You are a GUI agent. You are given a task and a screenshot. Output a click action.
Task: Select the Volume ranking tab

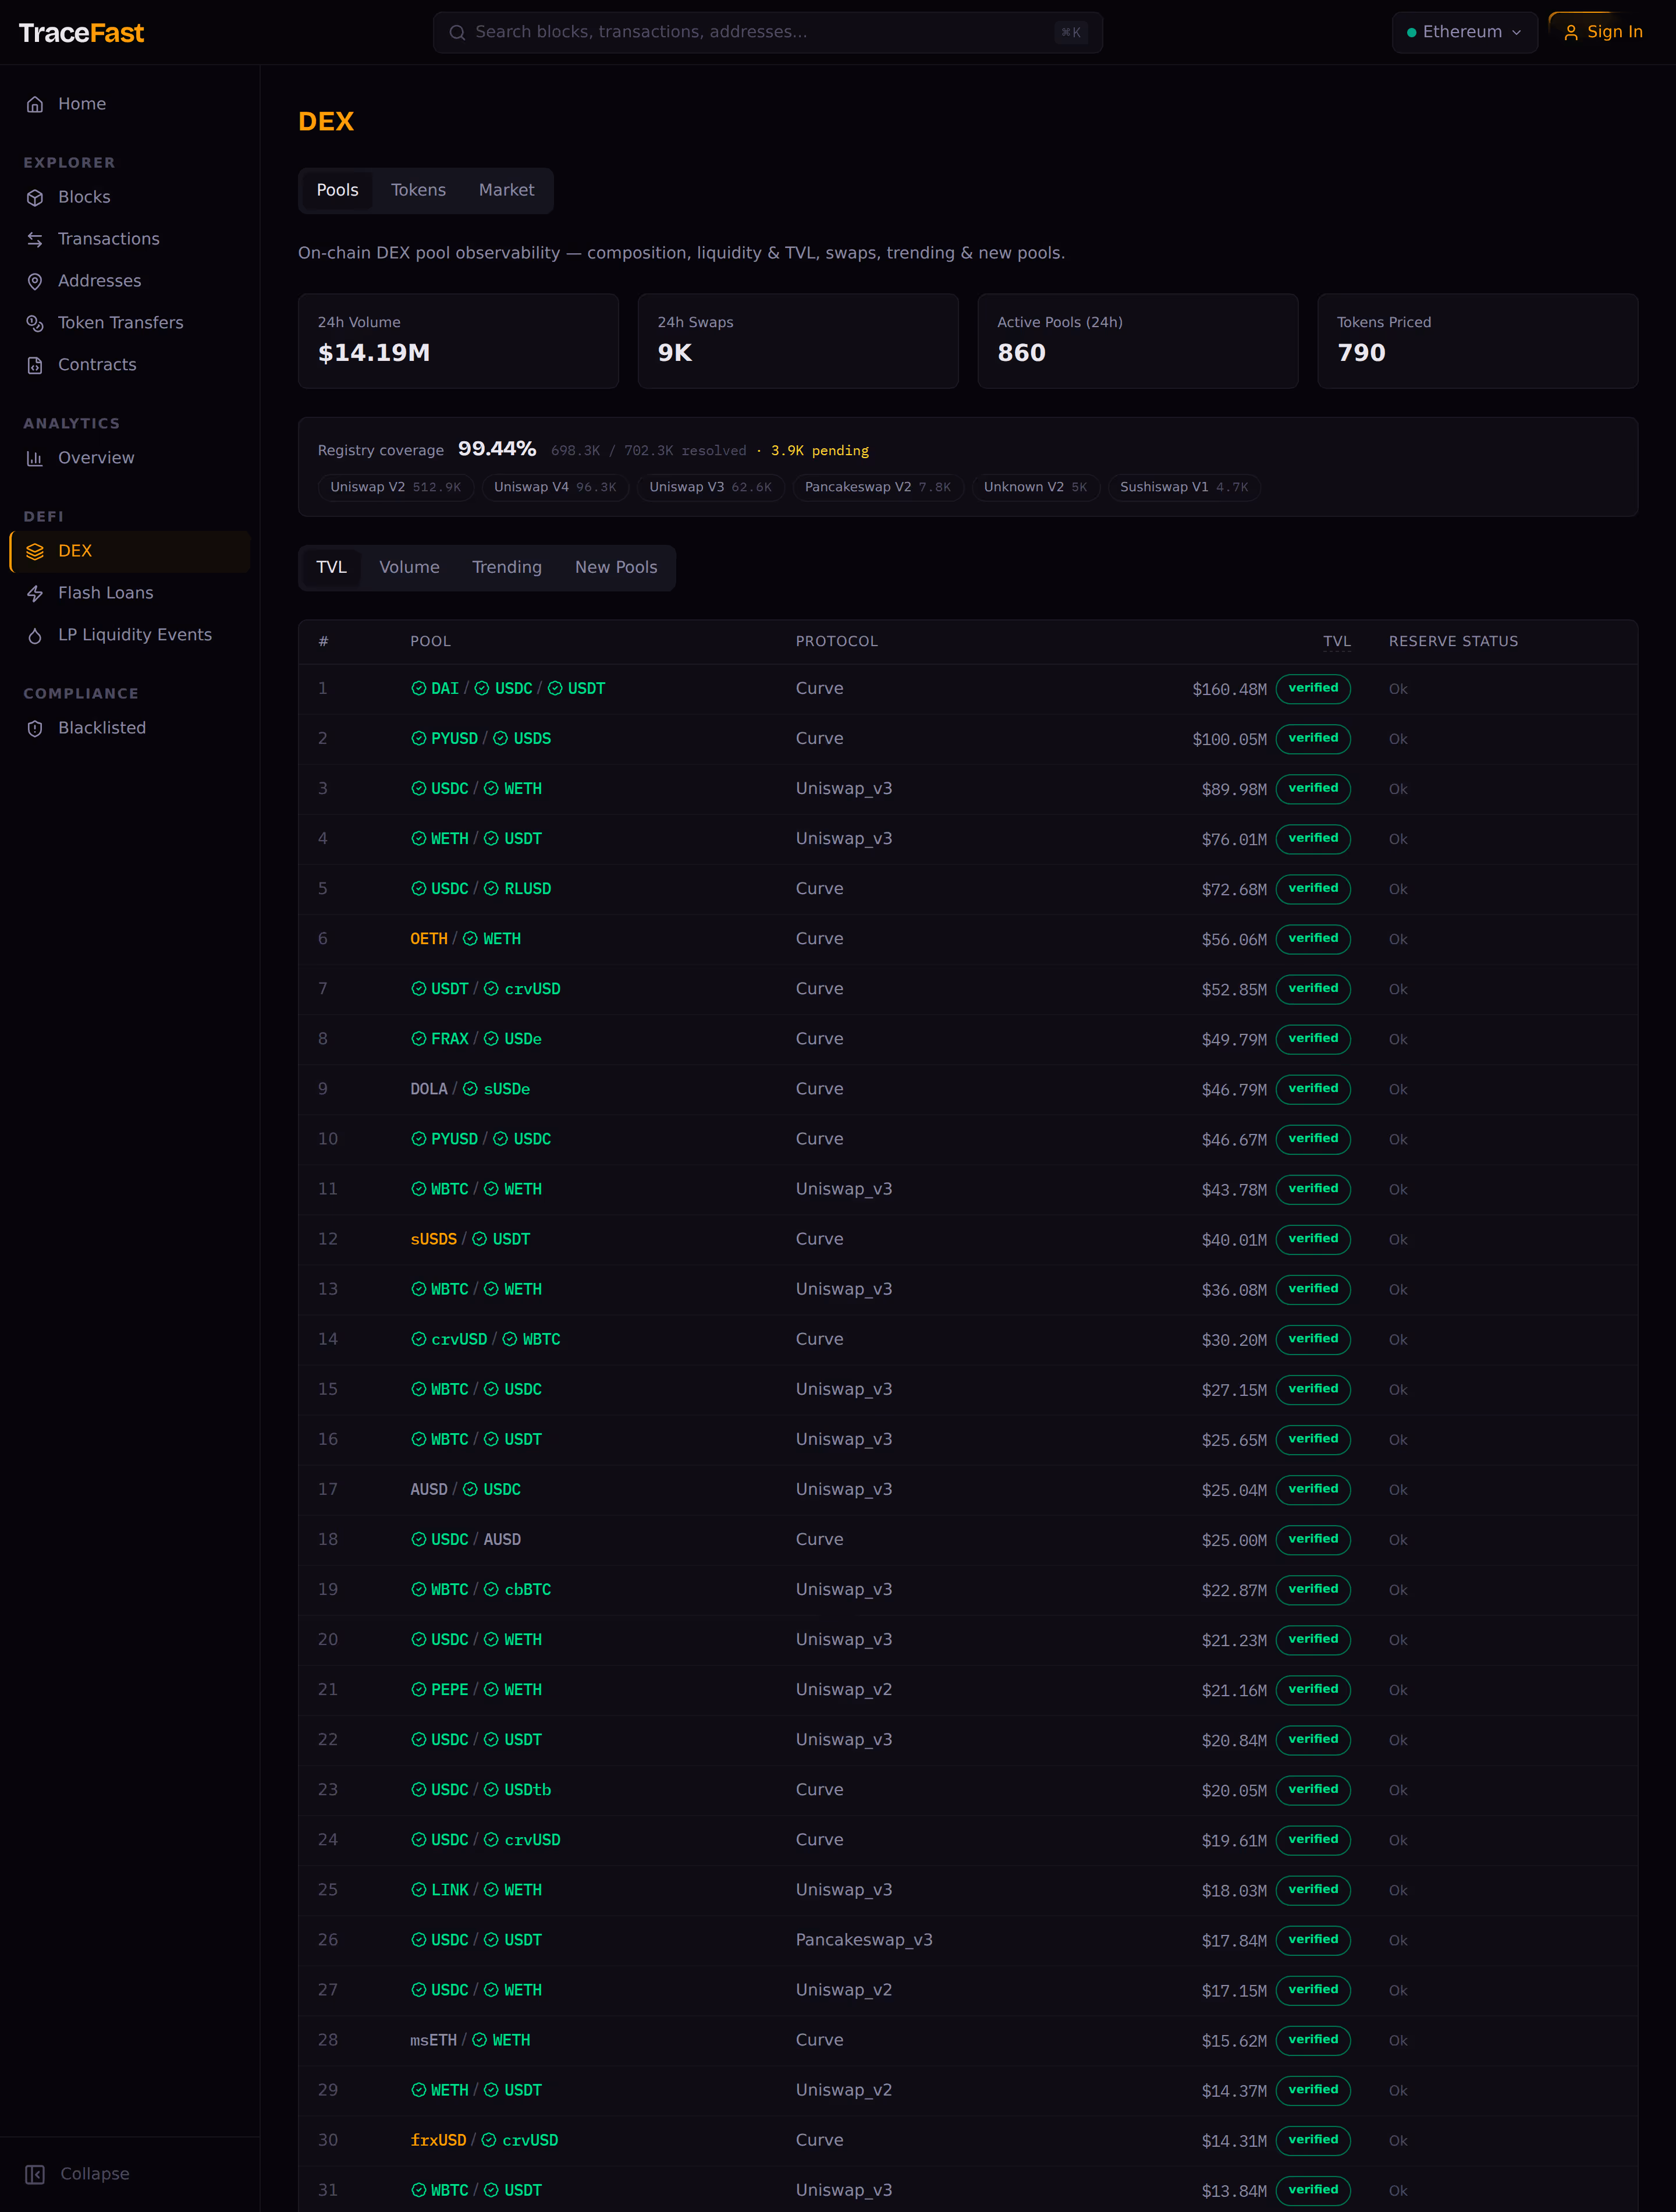(409, 568)
